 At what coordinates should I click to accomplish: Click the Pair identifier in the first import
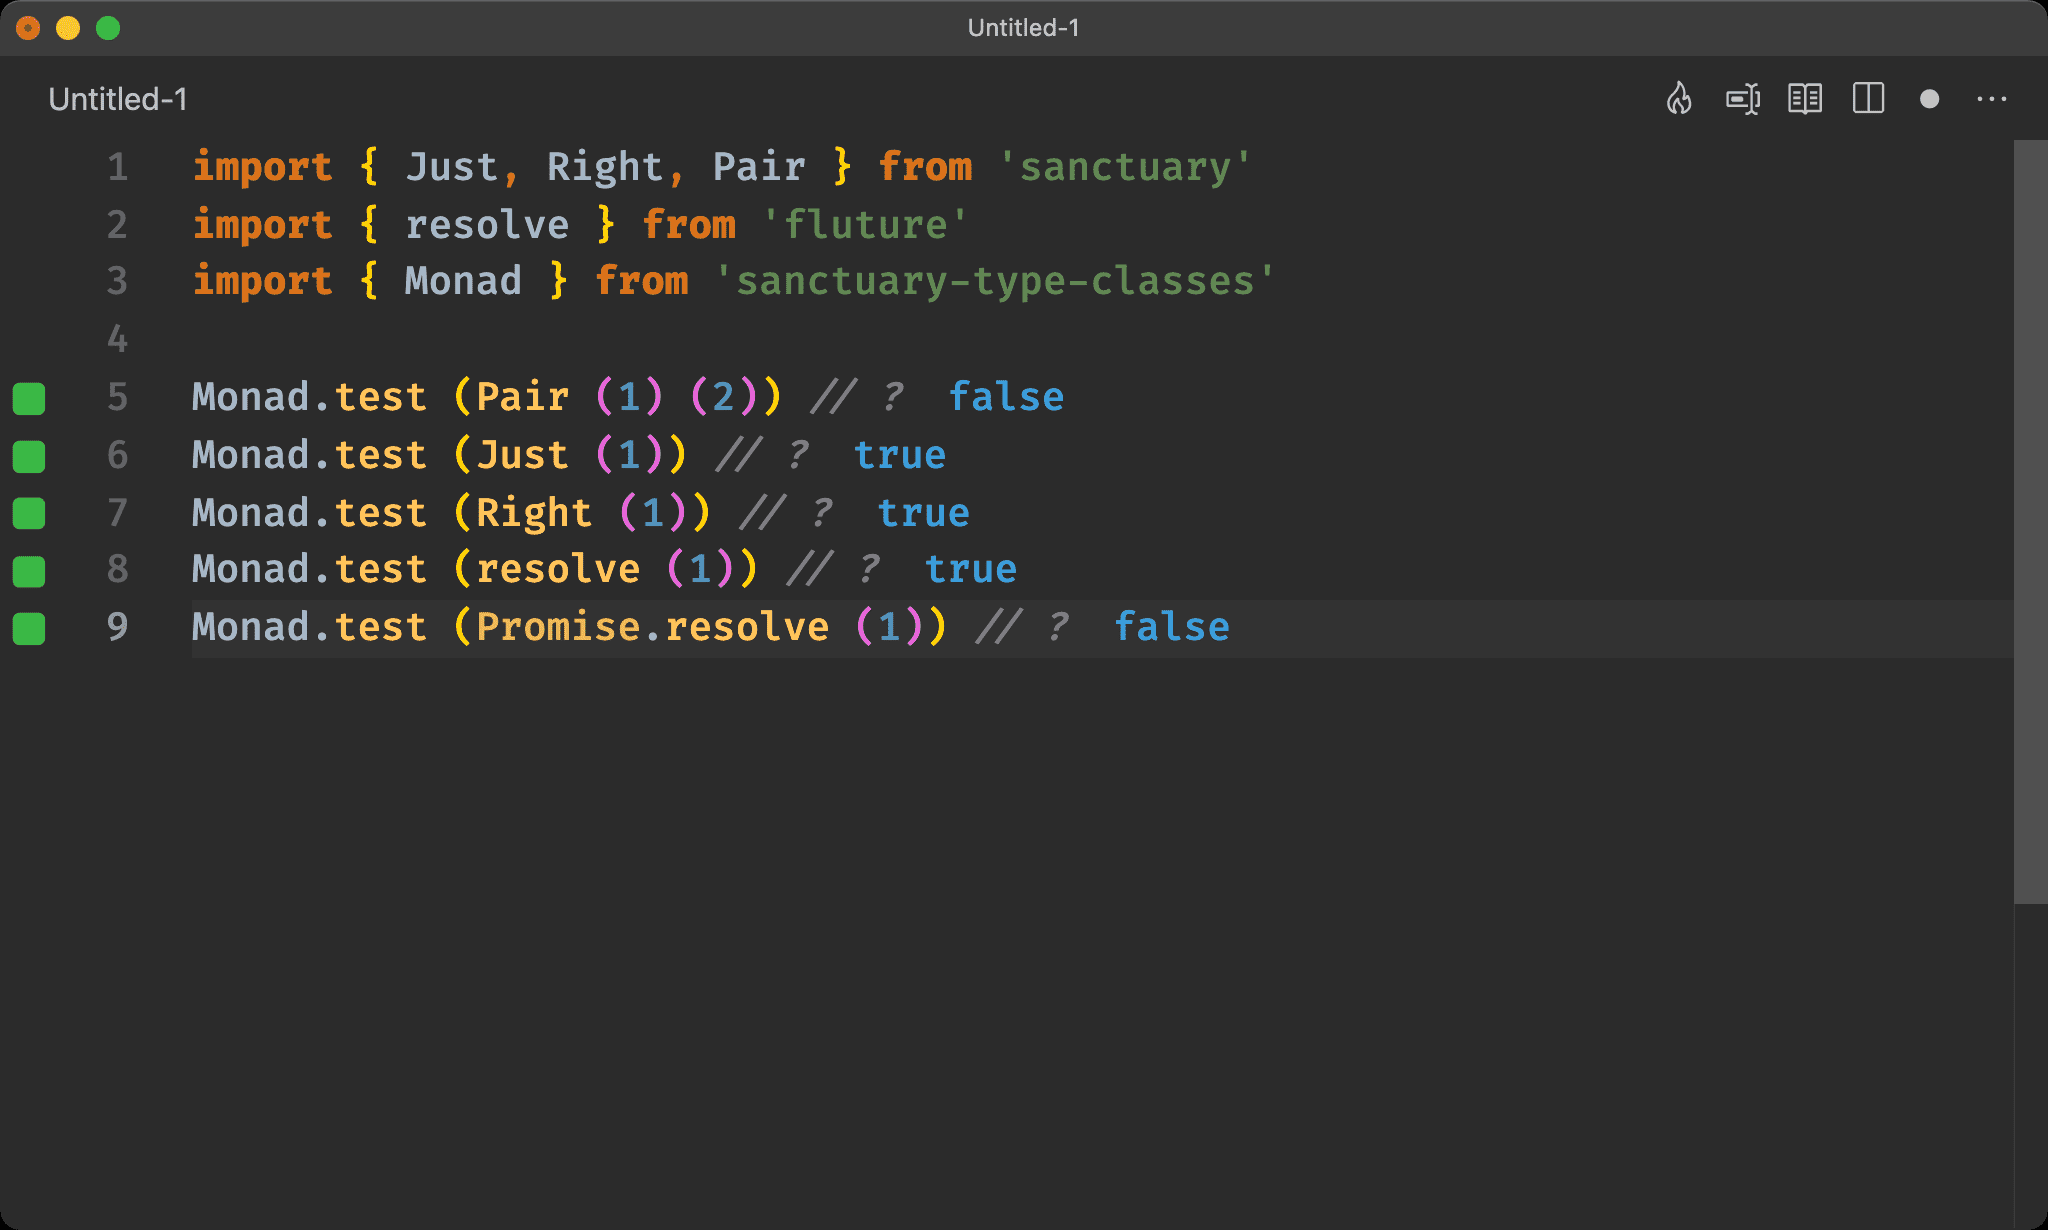[x=759, y=167]
